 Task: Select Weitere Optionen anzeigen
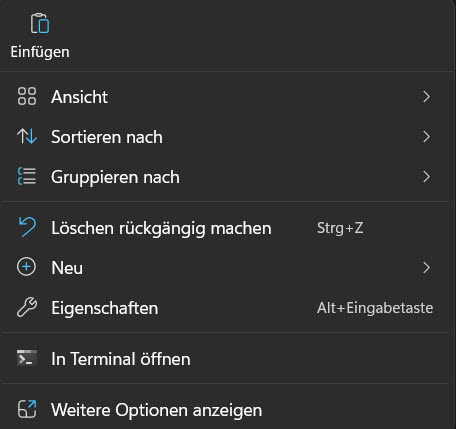click(157, 410)
